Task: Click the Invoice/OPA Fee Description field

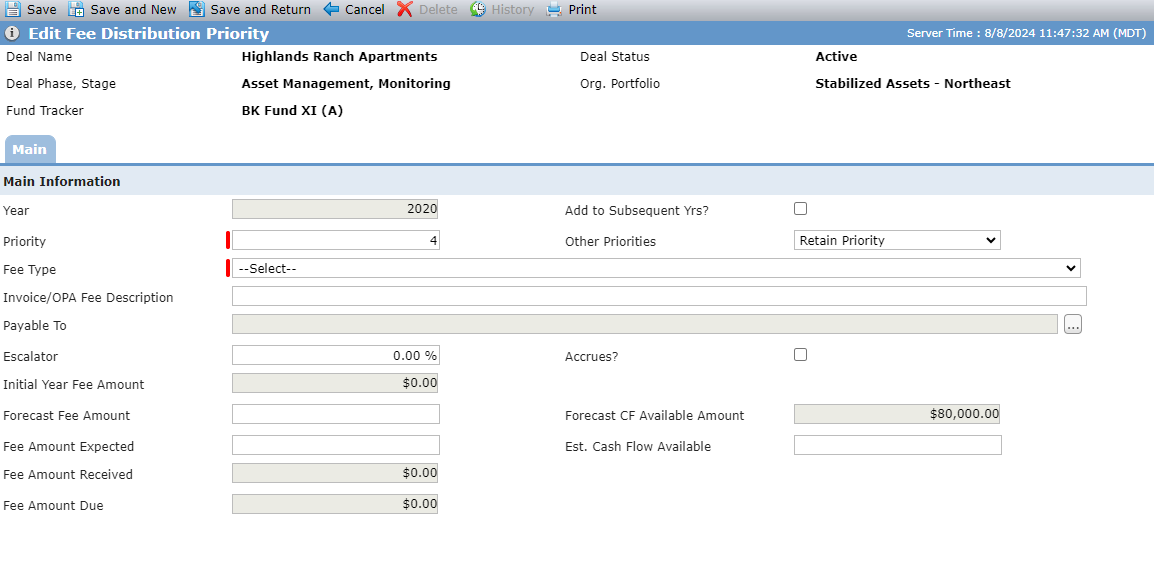Action: click(659, 296)
